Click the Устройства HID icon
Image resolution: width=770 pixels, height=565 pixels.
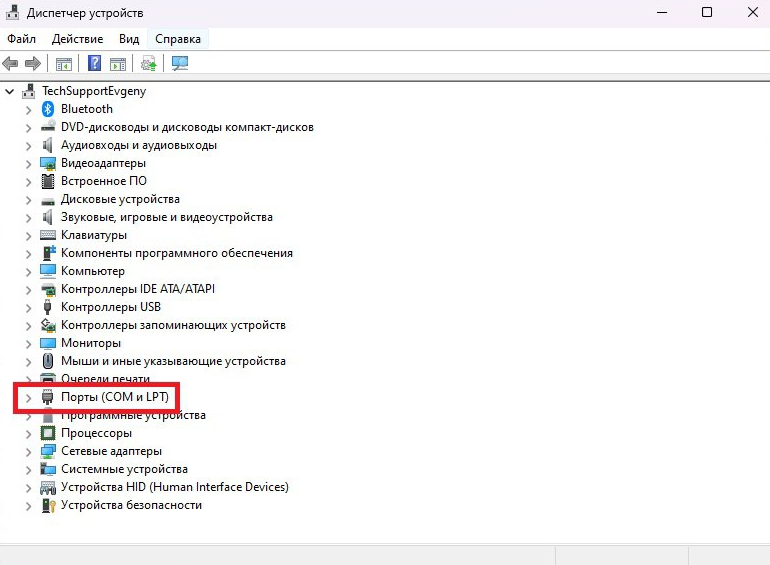pos(48,487)
